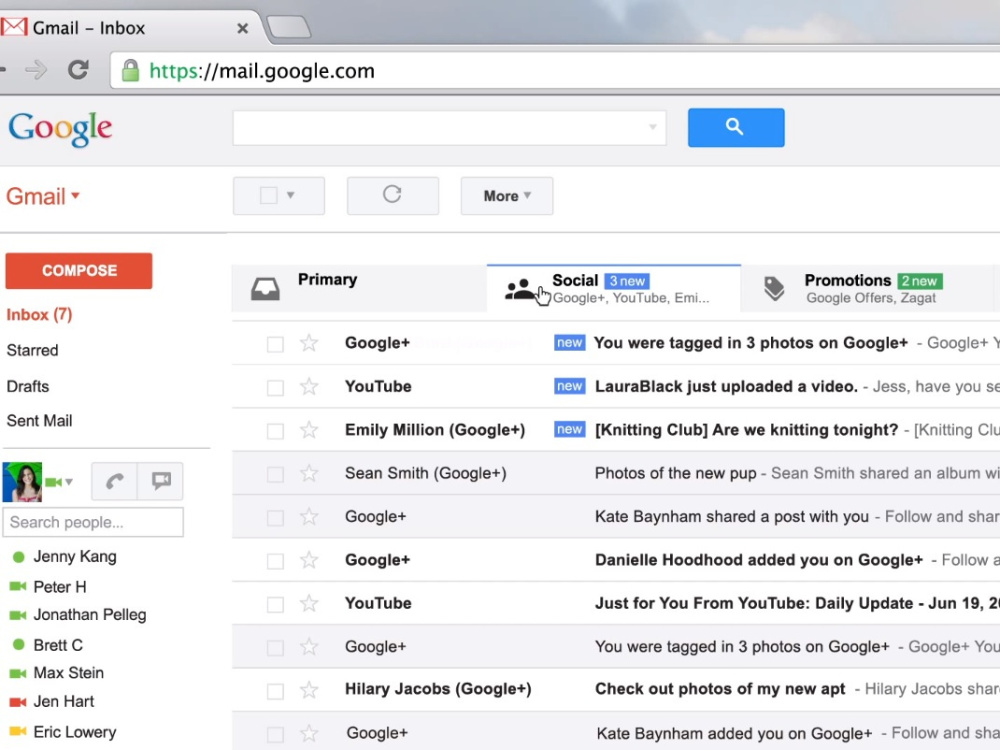Toggle the select-all checkbox in toolbar
Screen dimensions: 1000x750
tap(268, 195)
